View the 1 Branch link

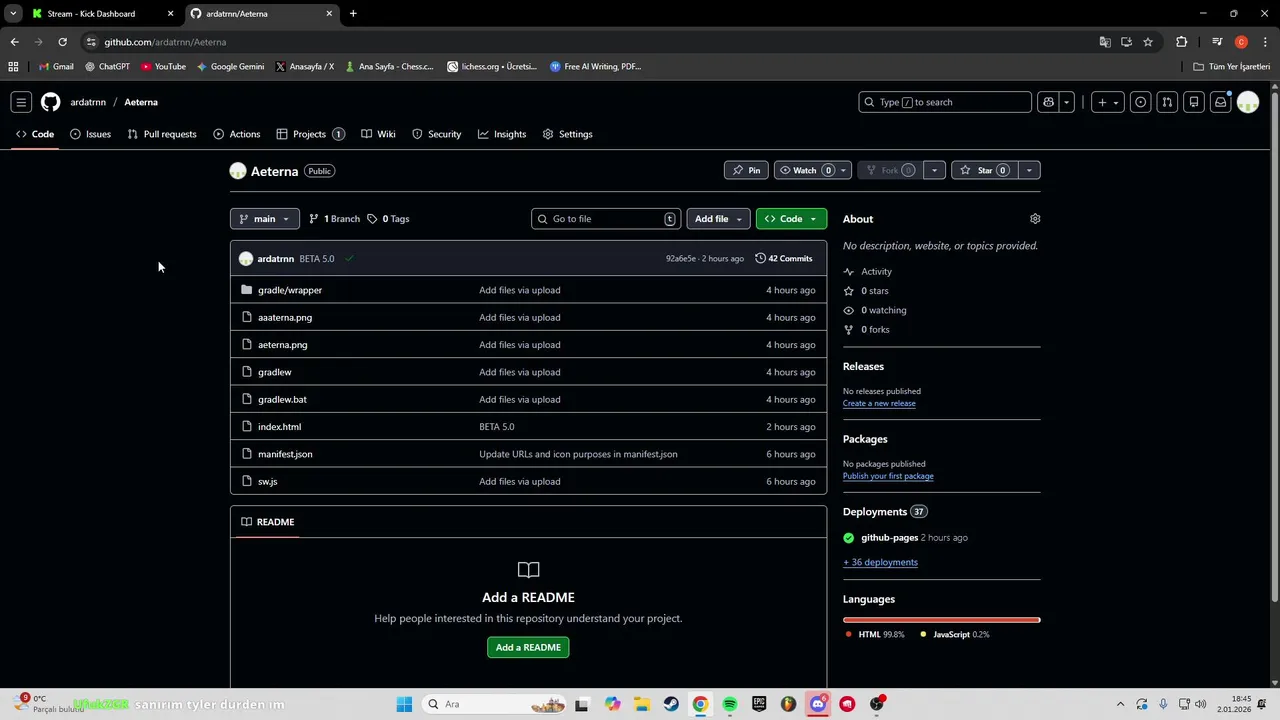pos(334,219)
